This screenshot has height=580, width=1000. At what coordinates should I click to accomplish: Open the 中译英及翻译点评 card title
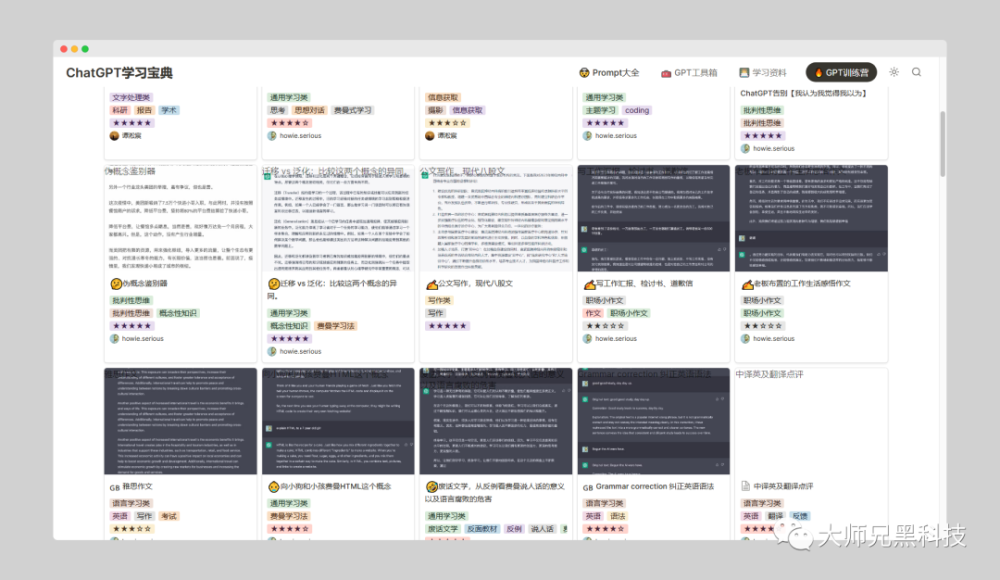click(783, 487)
